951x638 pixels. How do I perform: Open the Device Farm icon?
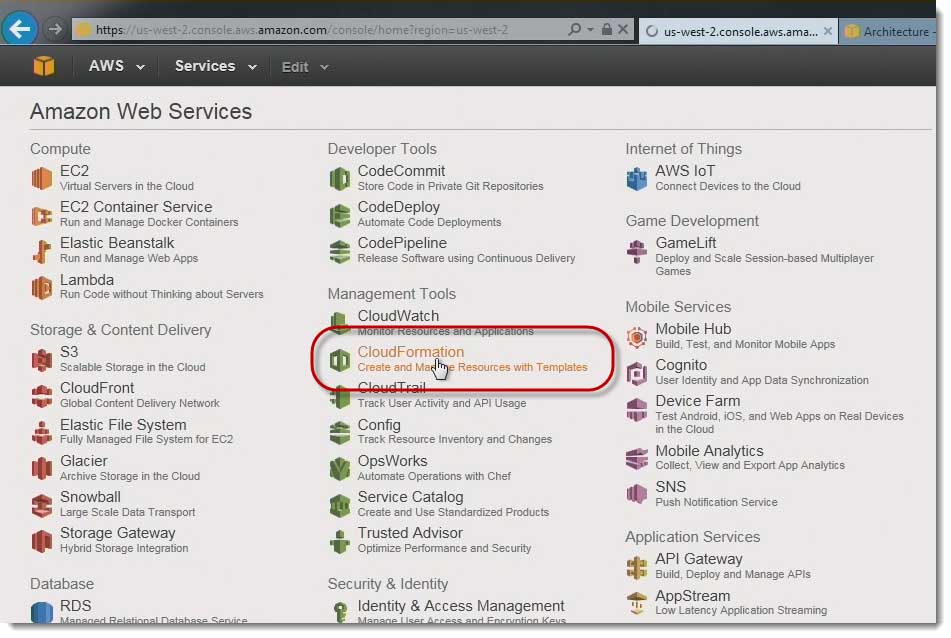tap(637, 410)
